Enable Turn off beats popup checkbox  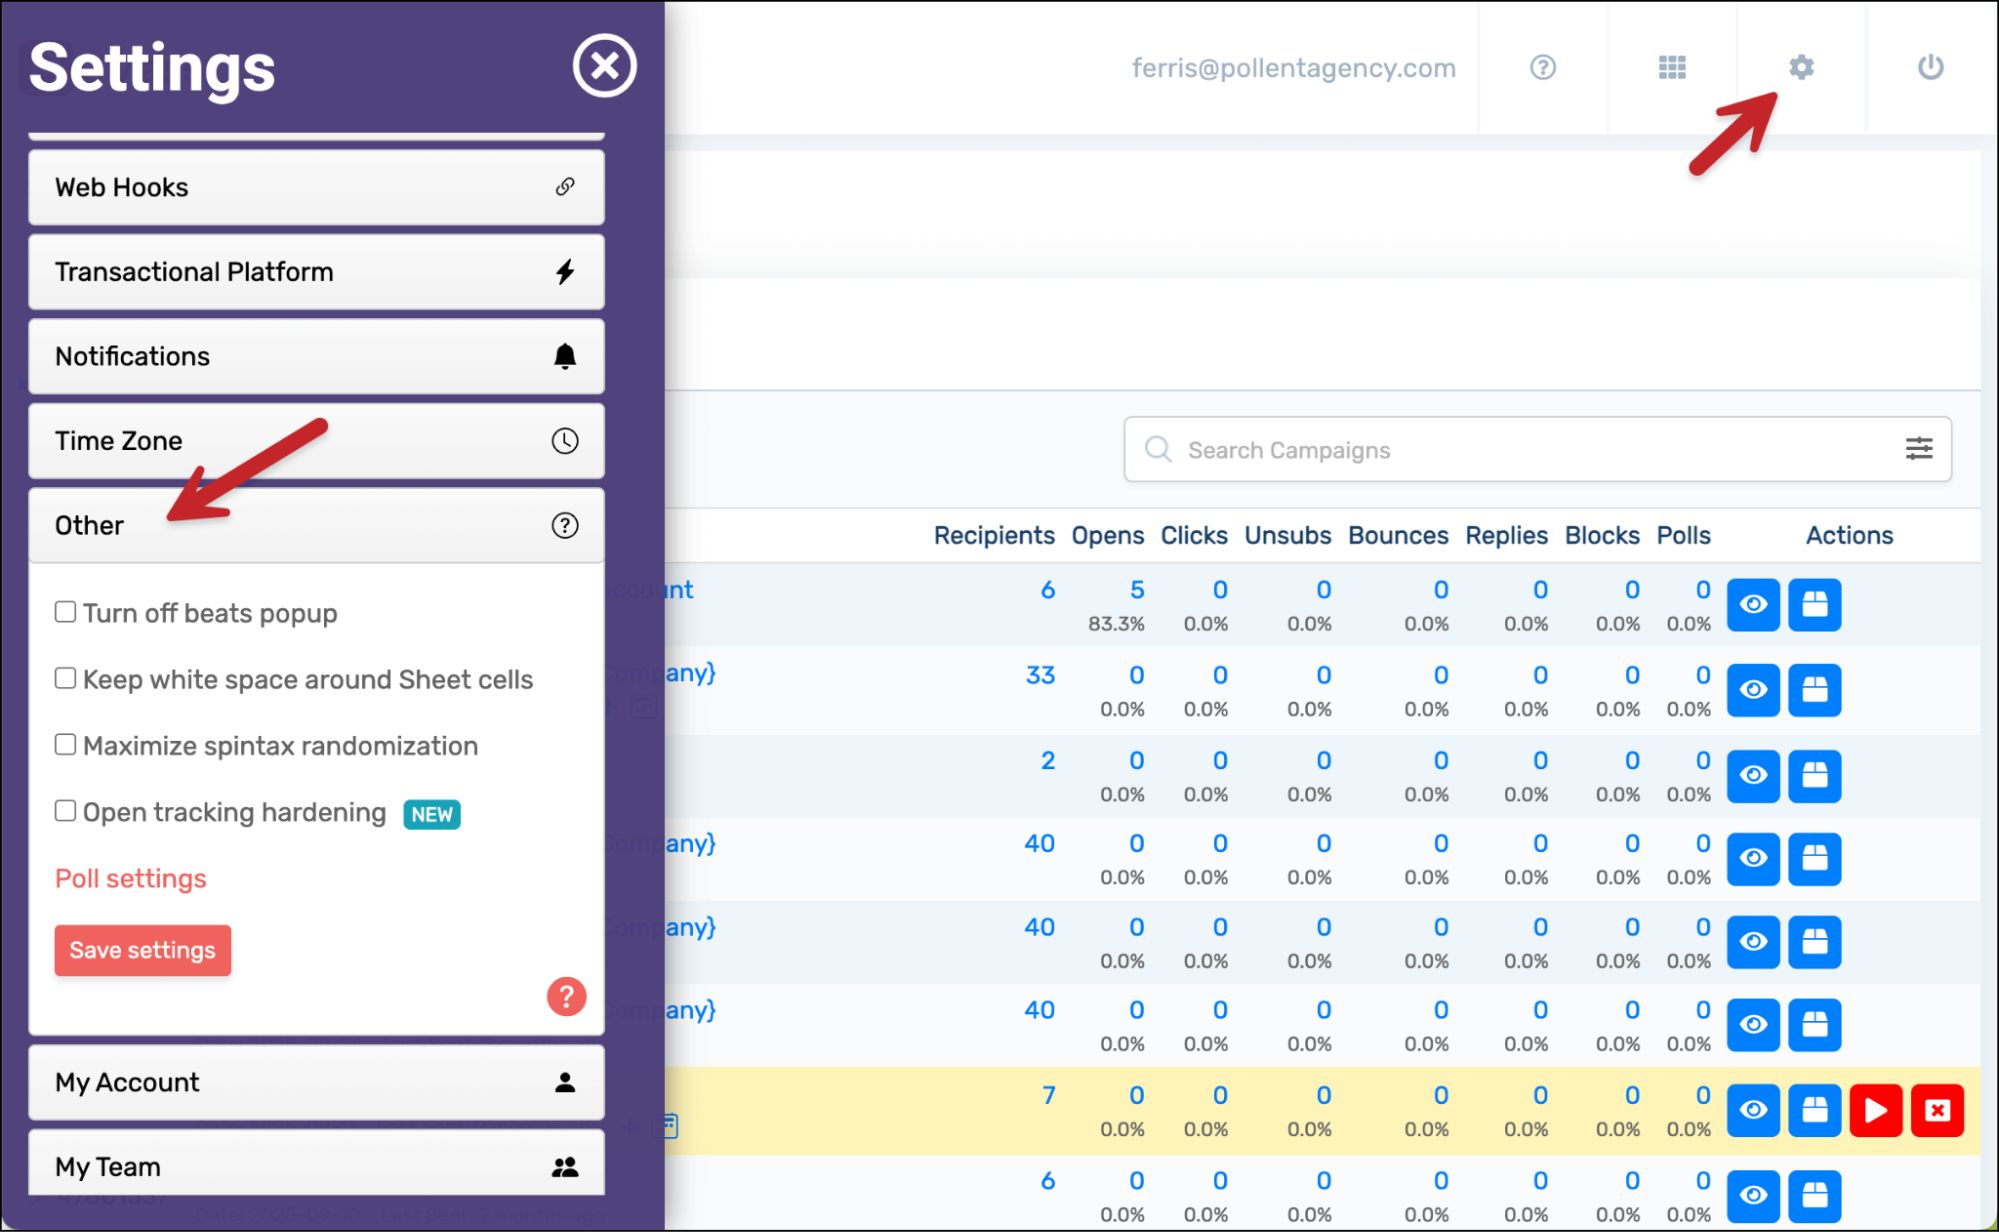[66, 612]
